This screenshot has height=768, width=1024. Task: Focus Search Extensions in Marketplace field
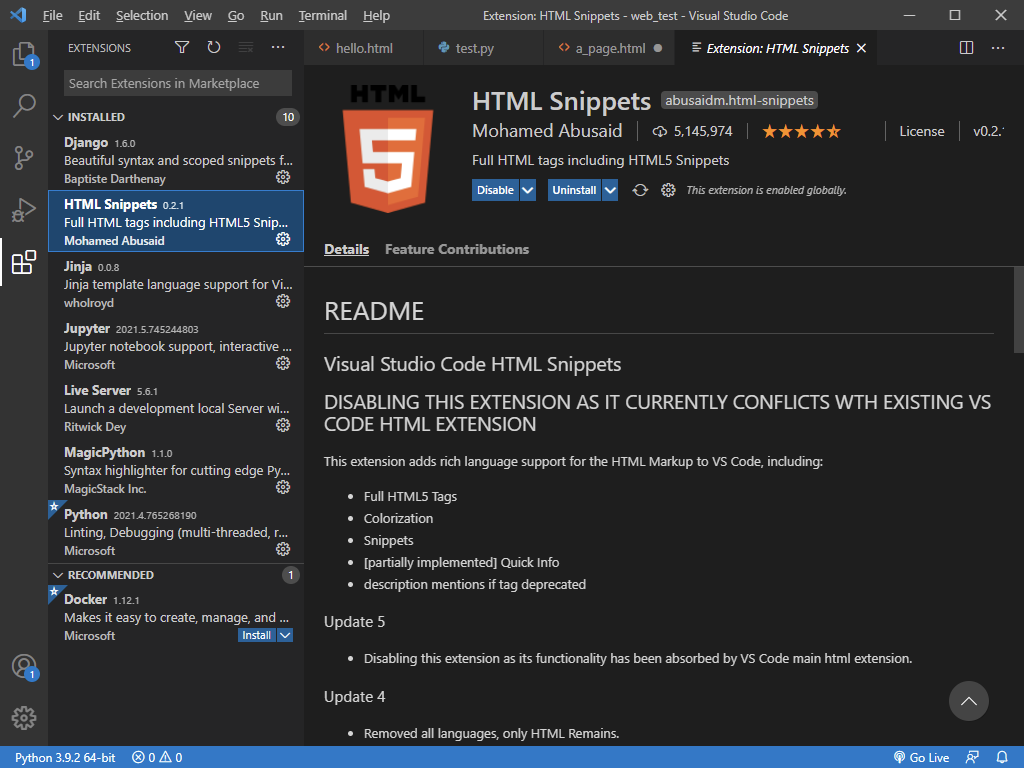point(178,84)
